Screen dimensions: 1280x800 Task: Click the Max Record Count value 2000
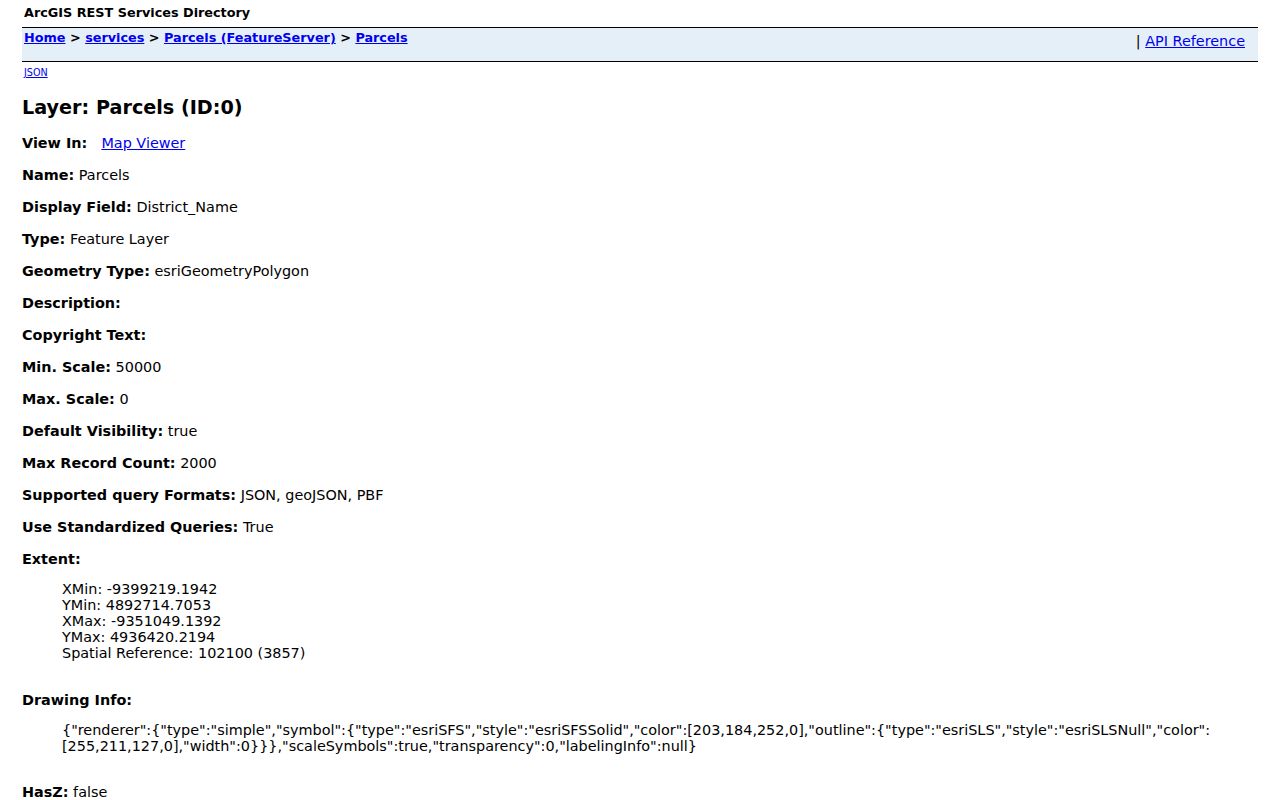[x=198, y=463]
